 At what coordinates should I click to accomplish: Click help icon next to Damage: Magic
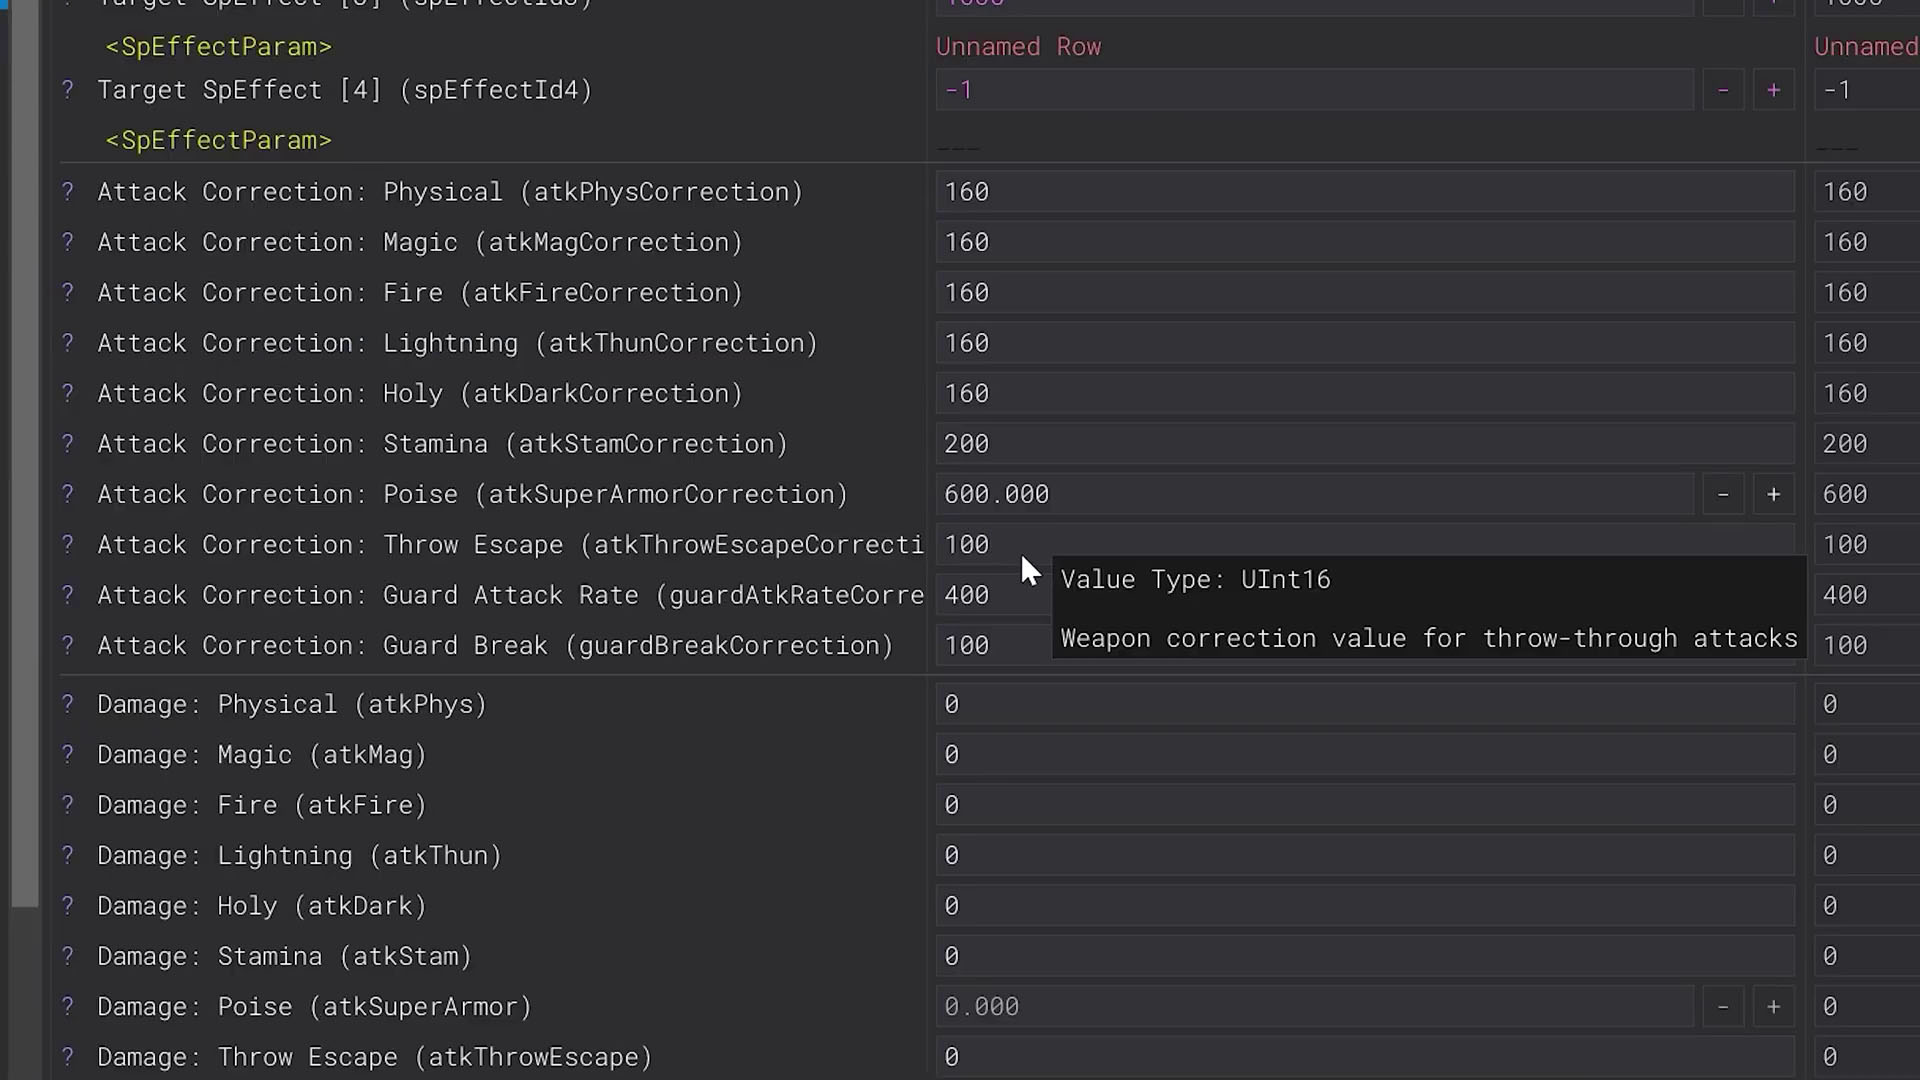[x=68, y=755]
